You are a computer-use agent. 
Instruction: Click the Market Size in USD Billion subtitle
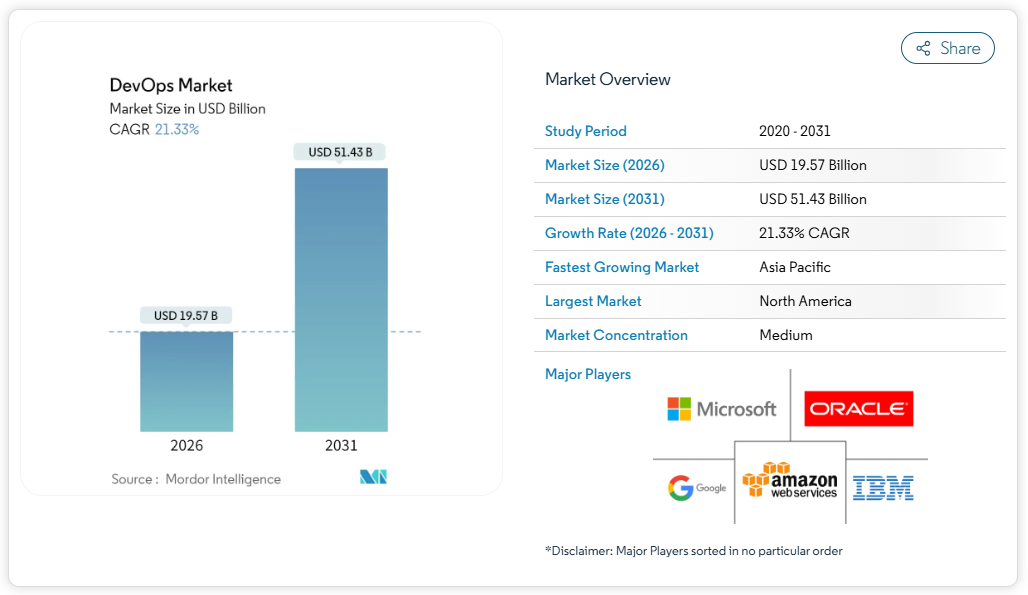click(188, 109)
